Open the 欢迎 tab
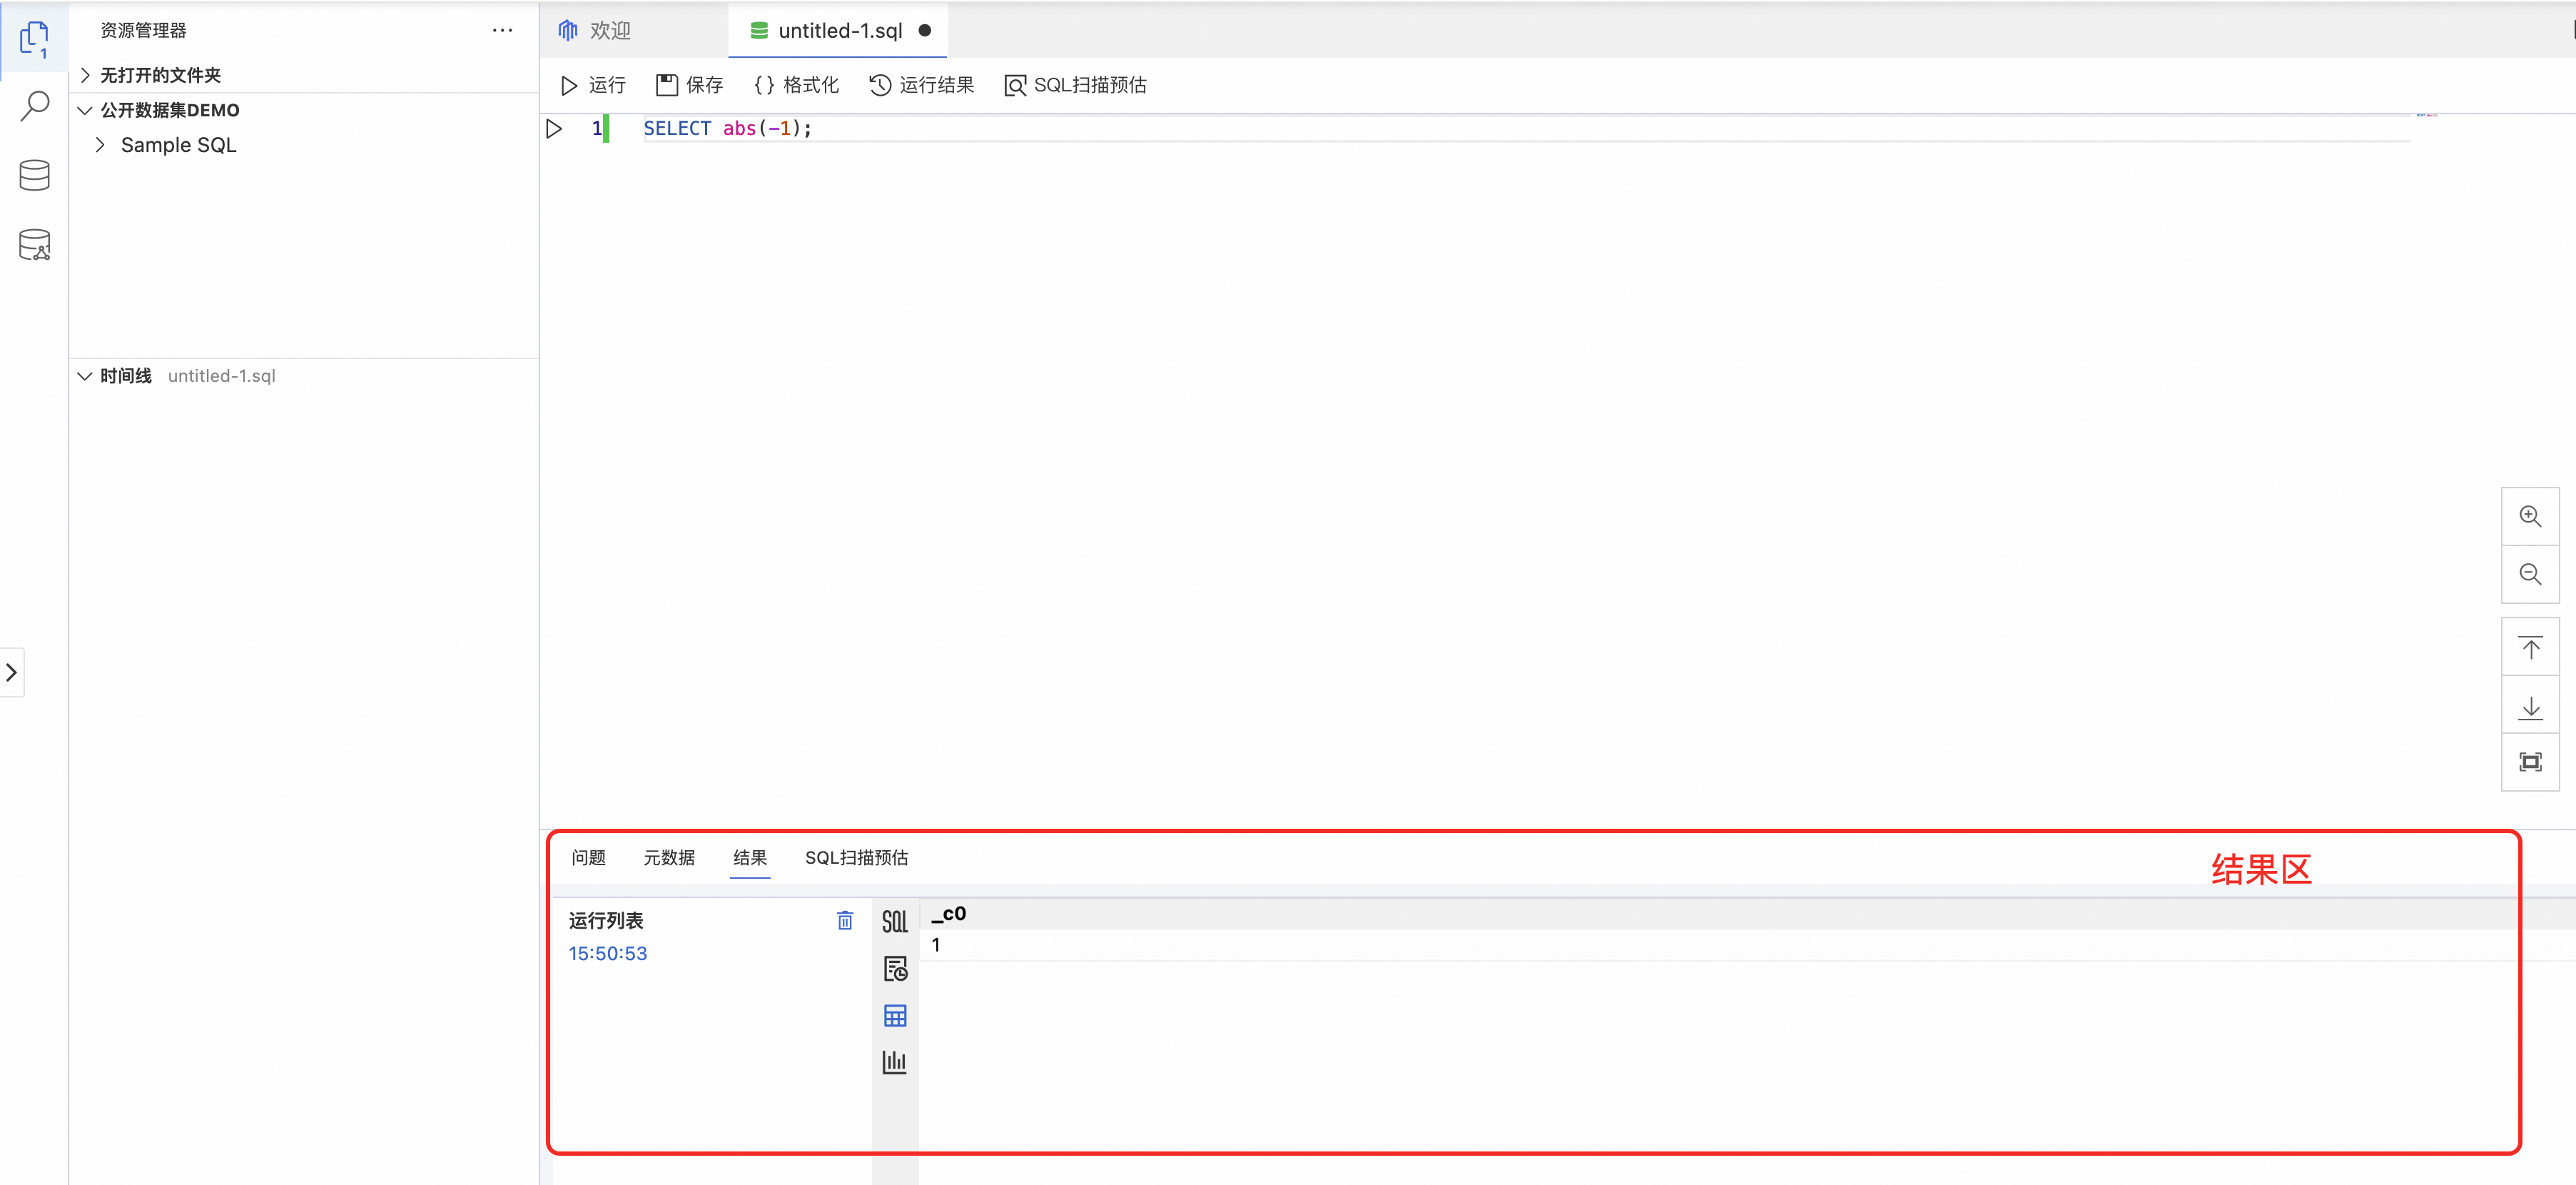 click(609, 31)
